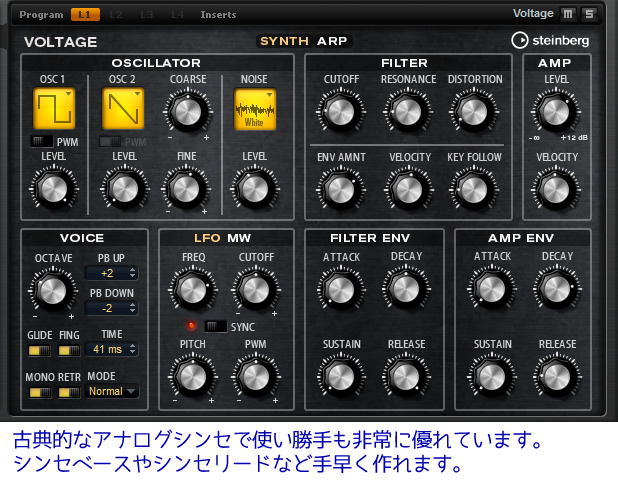Toggle the GLIDE switch
The image size is (618, 495).
(x=39, y=350)
